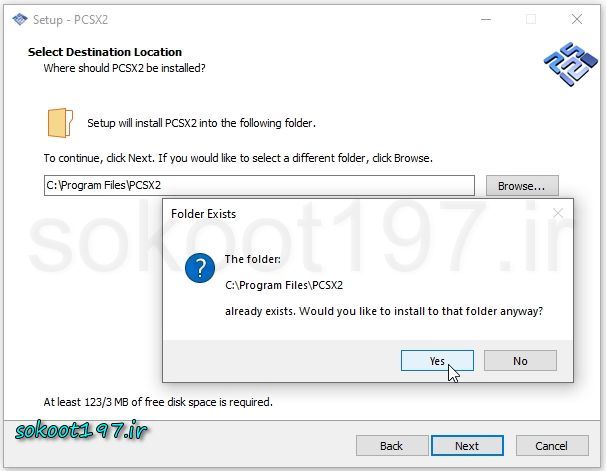Click the yellow folder icon

click(x=61, y=122)
